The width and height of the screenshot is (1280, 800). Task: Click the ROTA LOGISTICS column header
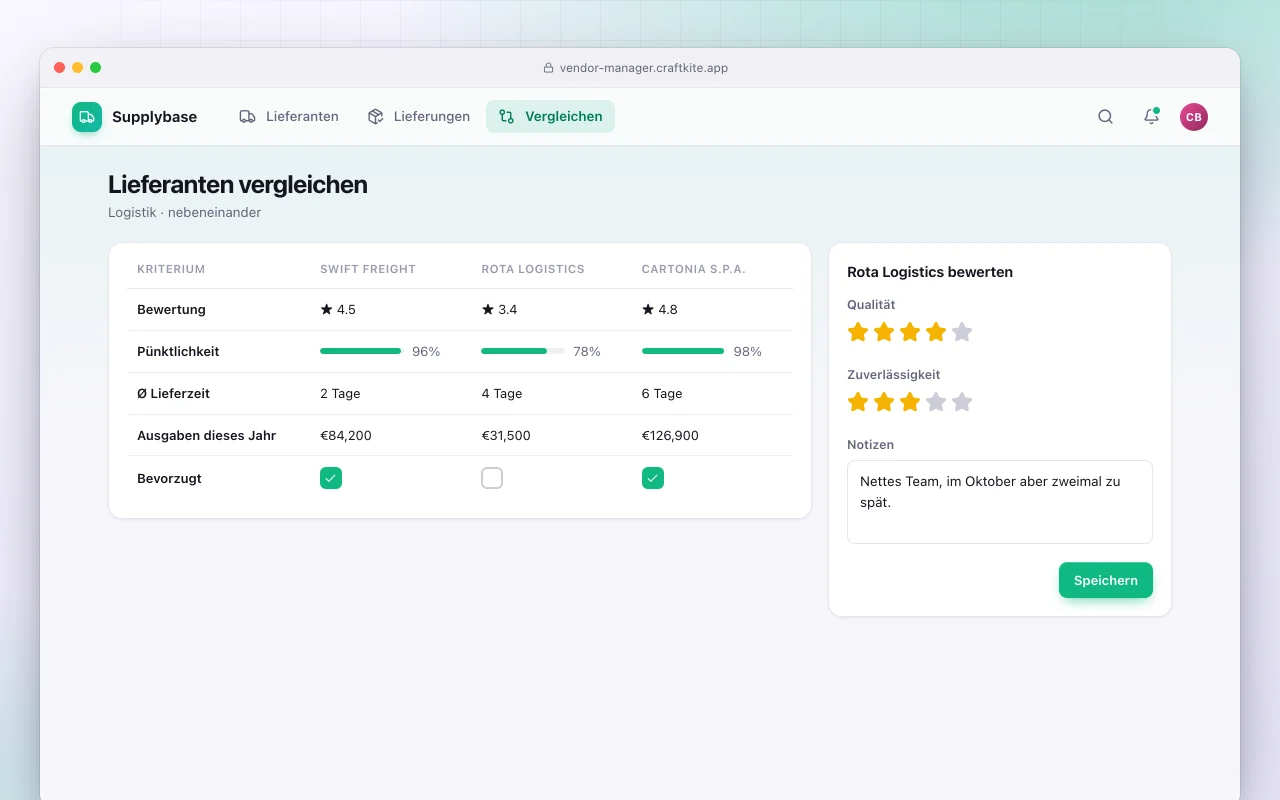(533, 269)
